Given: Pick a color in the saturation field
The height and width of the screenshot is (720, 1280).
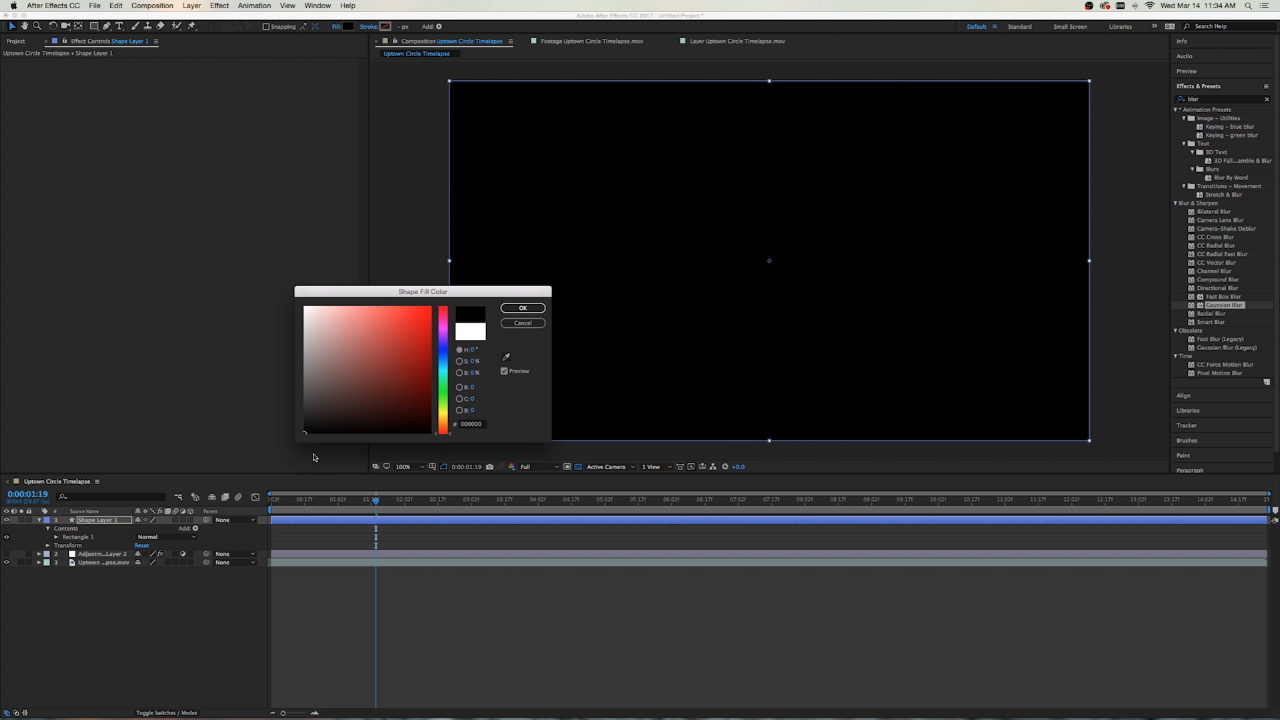Looking at the screenshot, I should pyautogui.click(x=368, y=370).
